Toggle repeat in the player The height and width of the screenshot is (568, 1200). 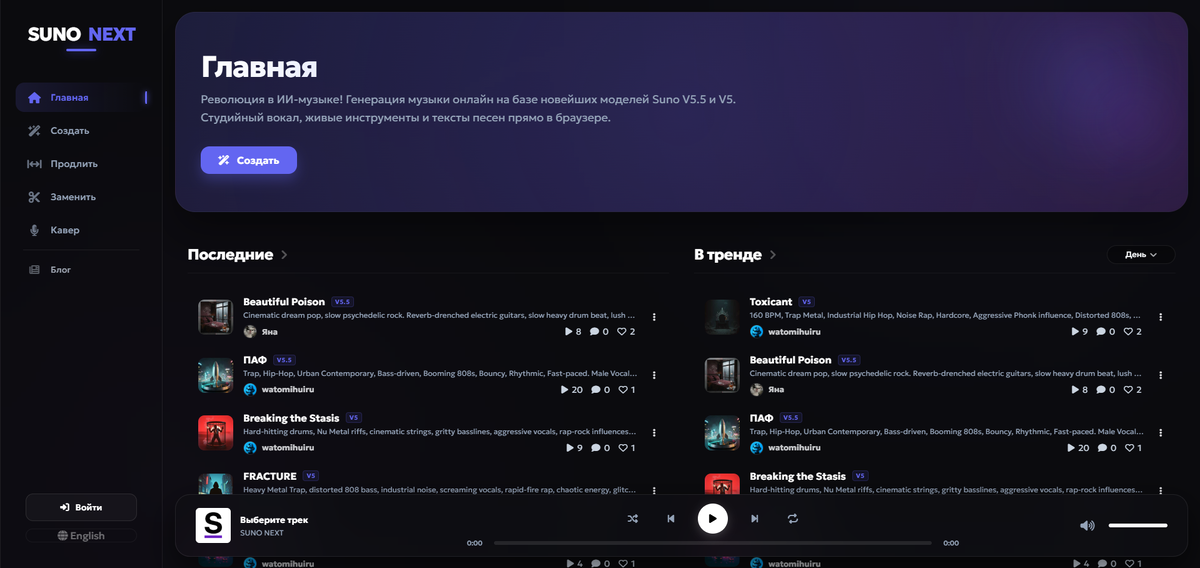point(793,519)
